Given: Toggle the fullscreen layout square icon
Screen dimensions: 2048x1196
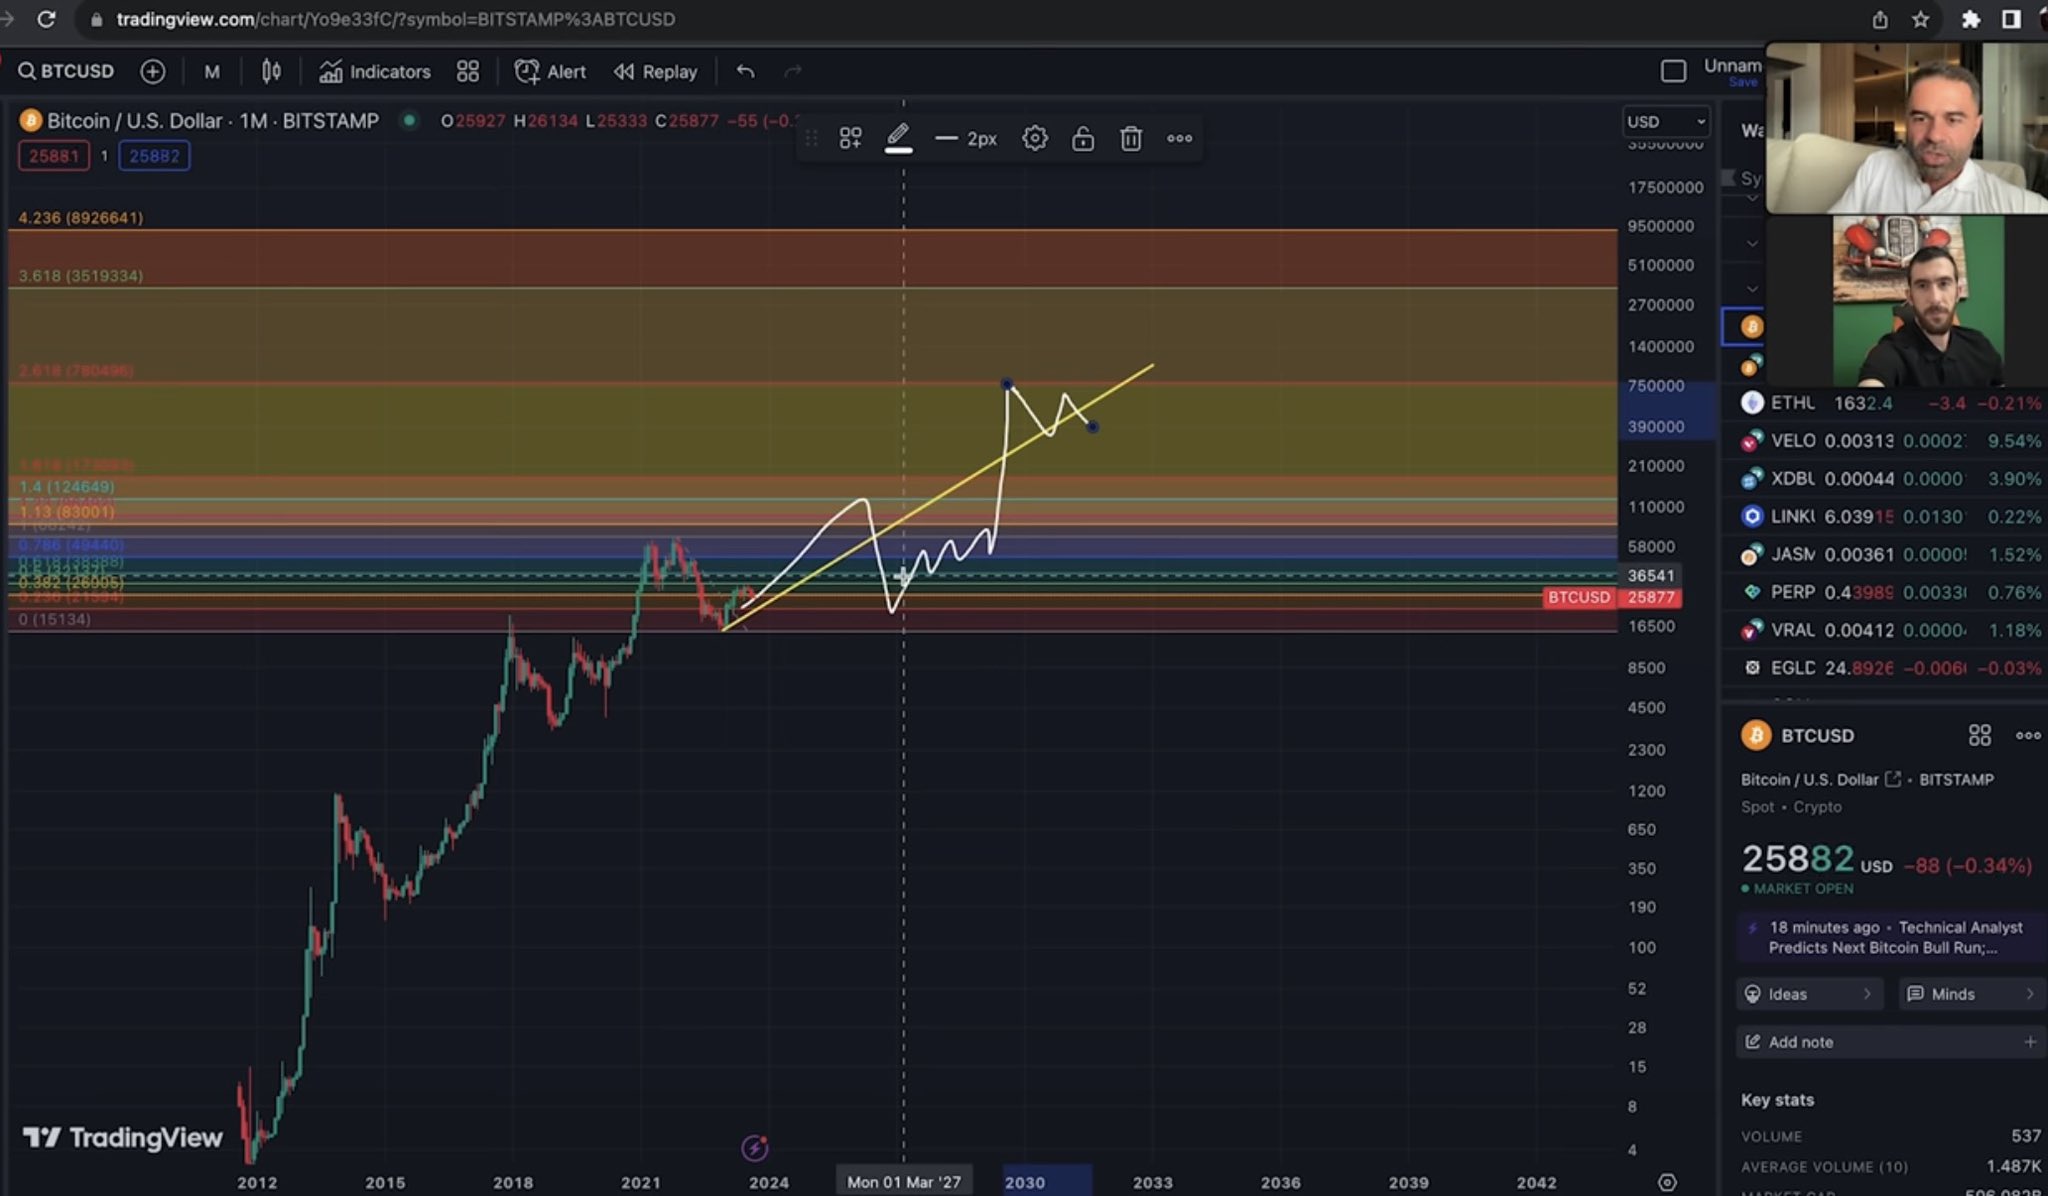Looking at the screenshot, I should click(x=1673, y=71).
